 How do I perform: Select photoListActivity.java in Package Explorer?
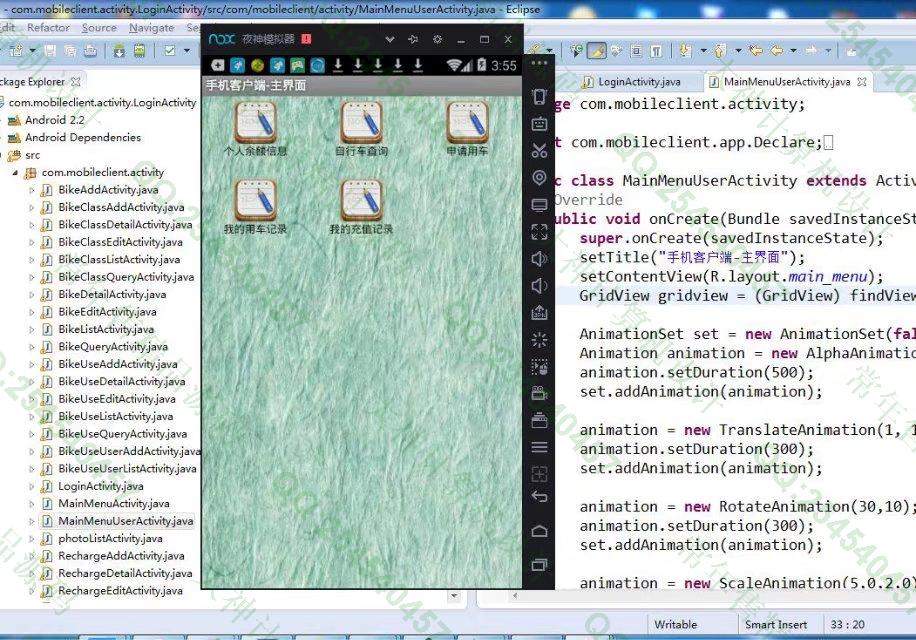point(110,538)
